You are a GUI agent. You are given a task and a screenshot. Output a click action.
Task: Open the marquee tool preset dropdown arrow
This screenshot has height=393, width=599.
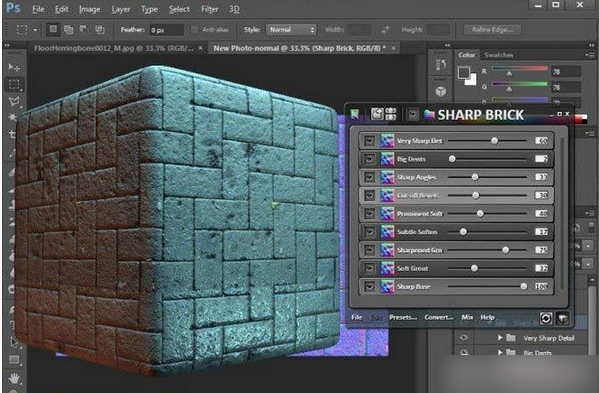click(x=35, y=30)
